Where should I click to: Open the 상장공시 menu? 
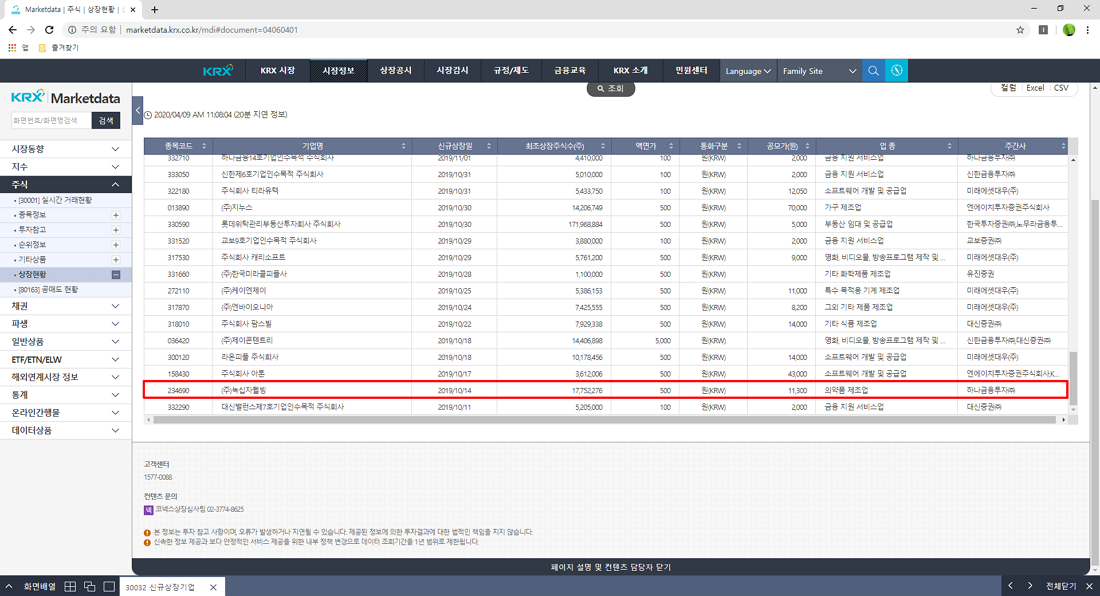396,71
